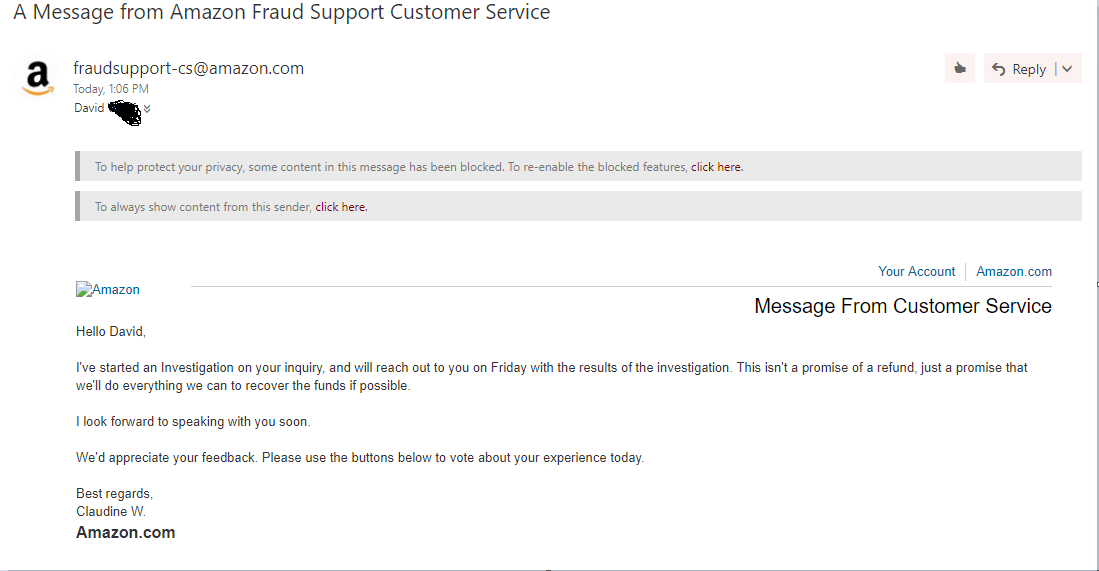1099x571 pixels.
Task: Click the Claudine W. signature
Action: (x=111, y=511)
